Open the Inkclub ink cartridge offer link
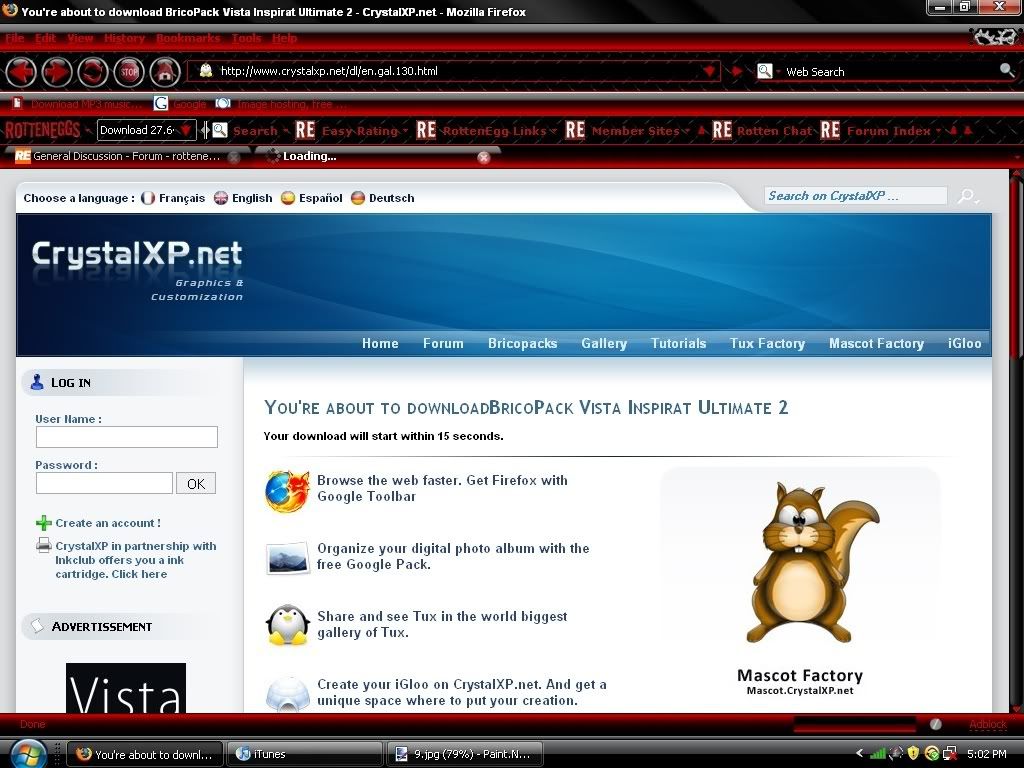Image resolution: width=1024 pixels, height=768 pixels. tap(136, 560)
